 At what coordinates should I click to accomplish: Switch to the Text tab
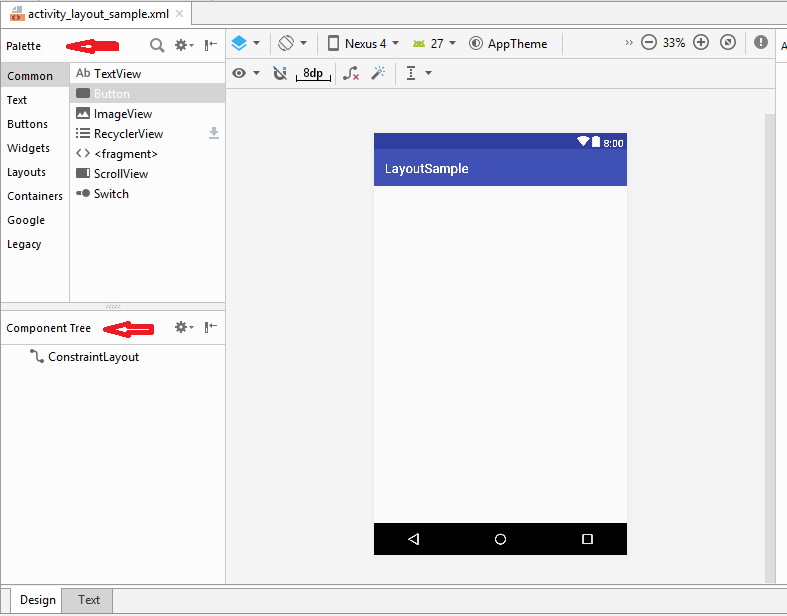coord(89,600)
